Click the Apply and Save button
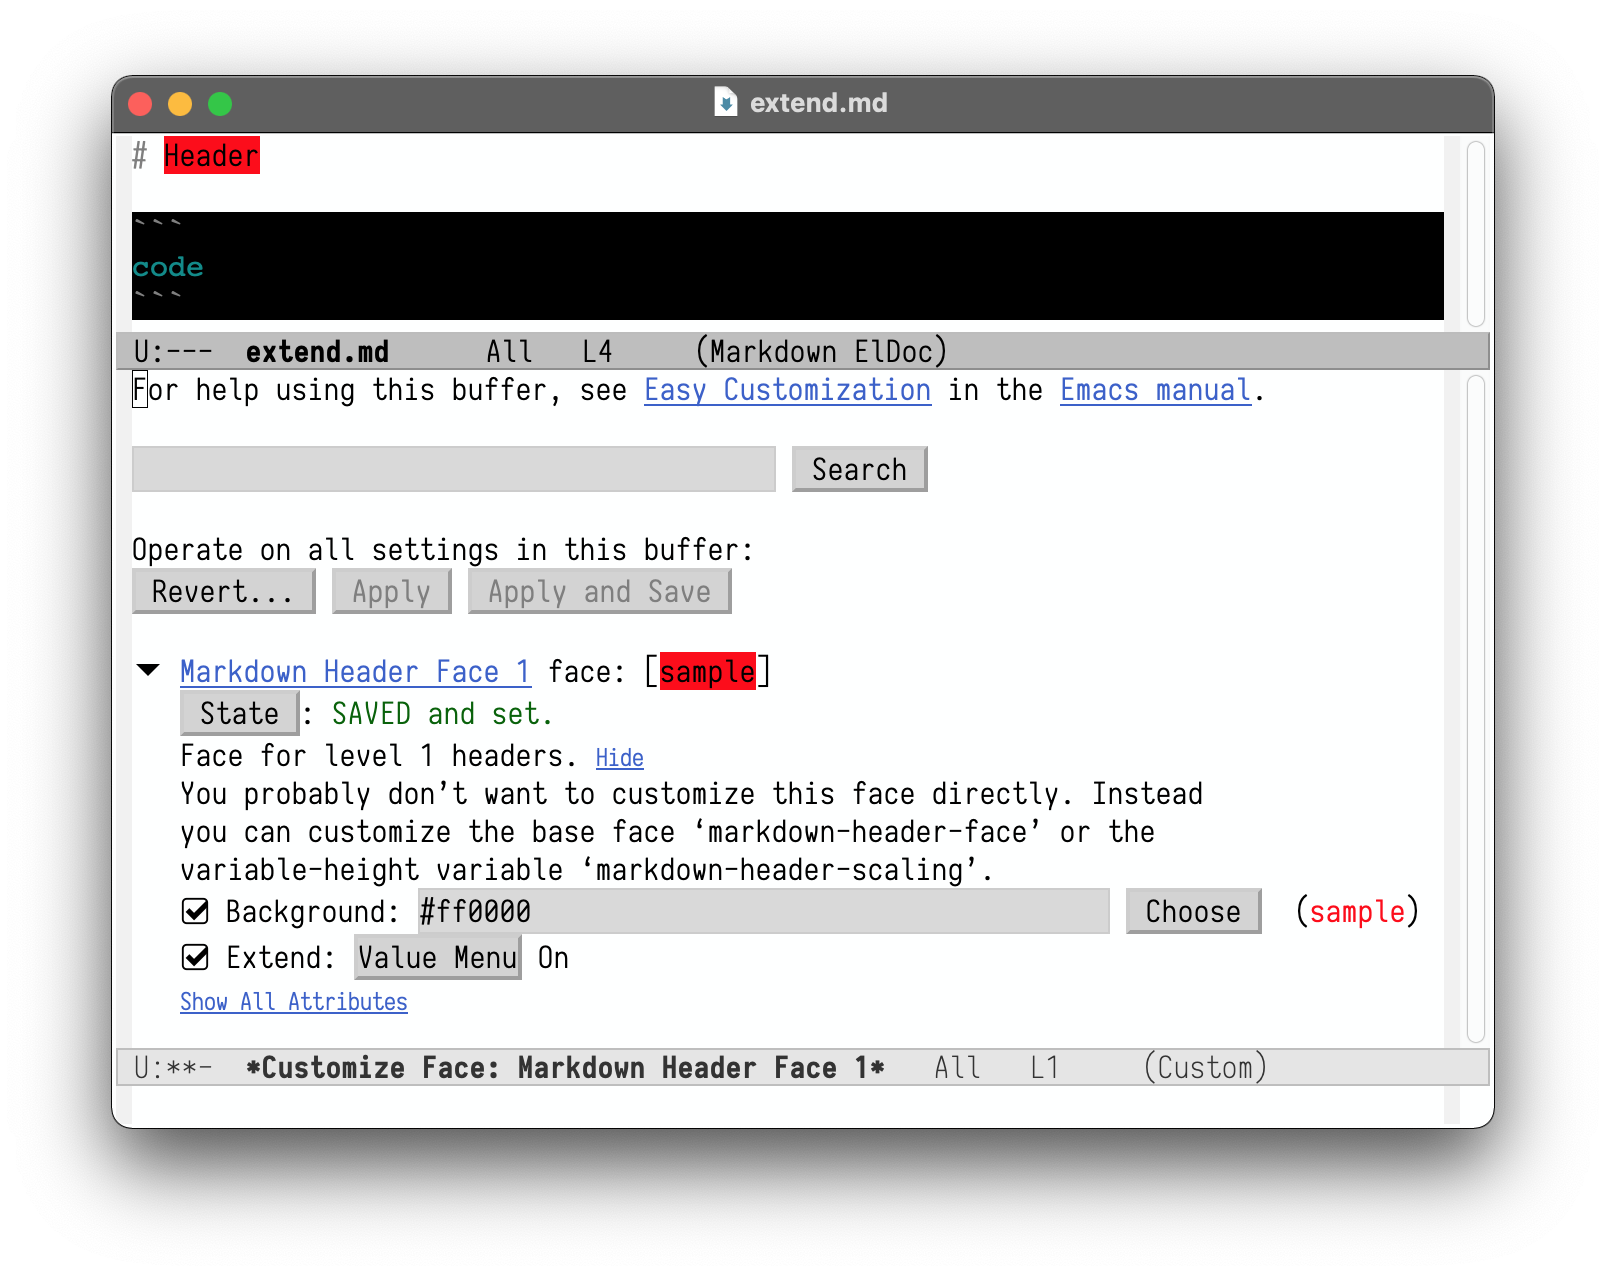Viewport: 1606px width, 1276px height. click(x=599, y=591)
